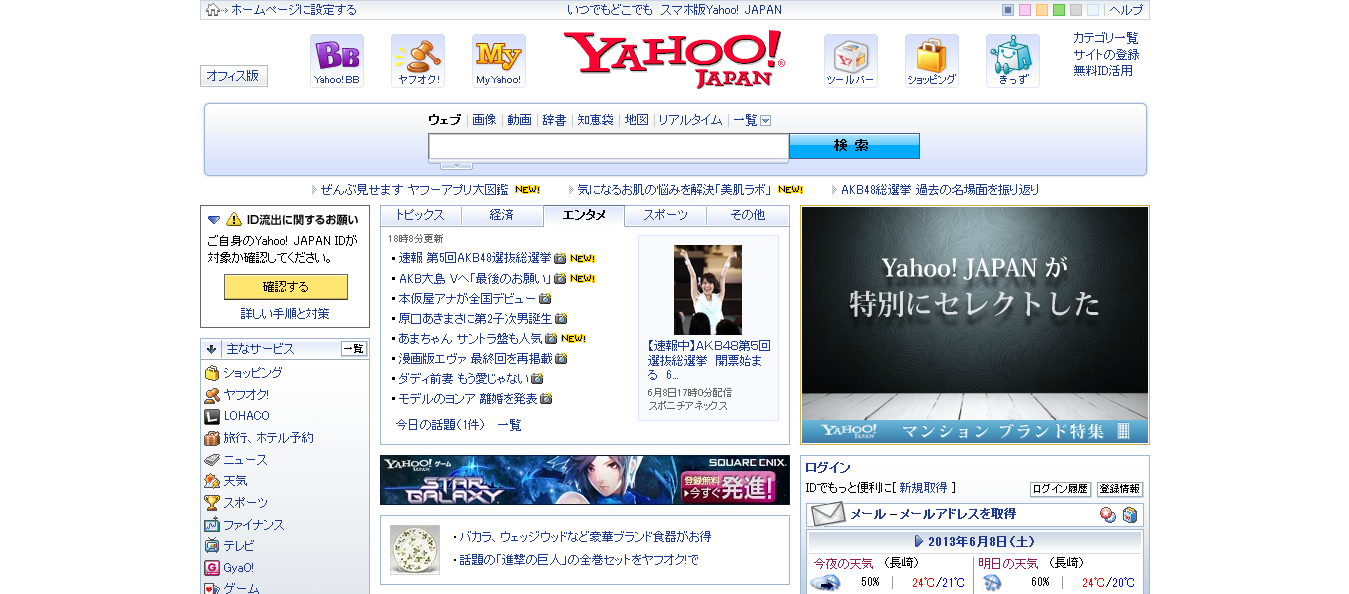Open the ヤフオク! auction gavel icon

pyautogui.click(x=418, y=61)
